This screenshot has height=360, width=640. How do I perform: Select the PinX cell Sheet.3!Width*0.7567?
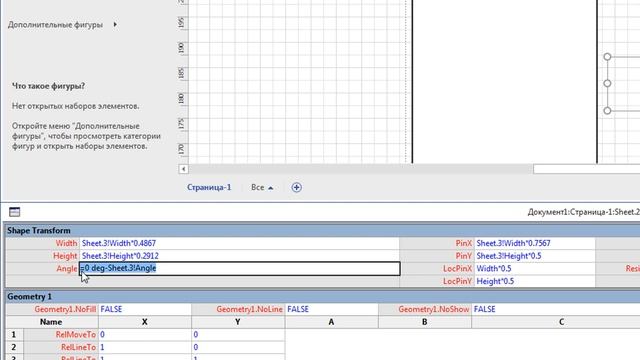pyautogui.click(x=535, y=243)
